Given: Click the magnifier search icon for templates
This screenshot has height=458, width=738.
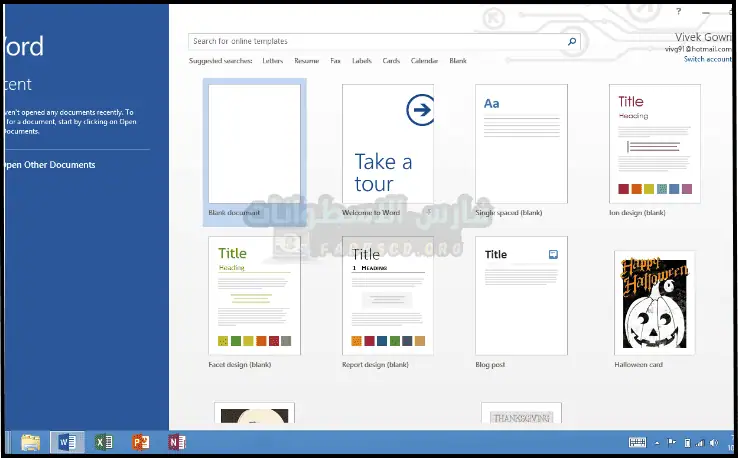Looking at the screenshot, I should 571,42.
